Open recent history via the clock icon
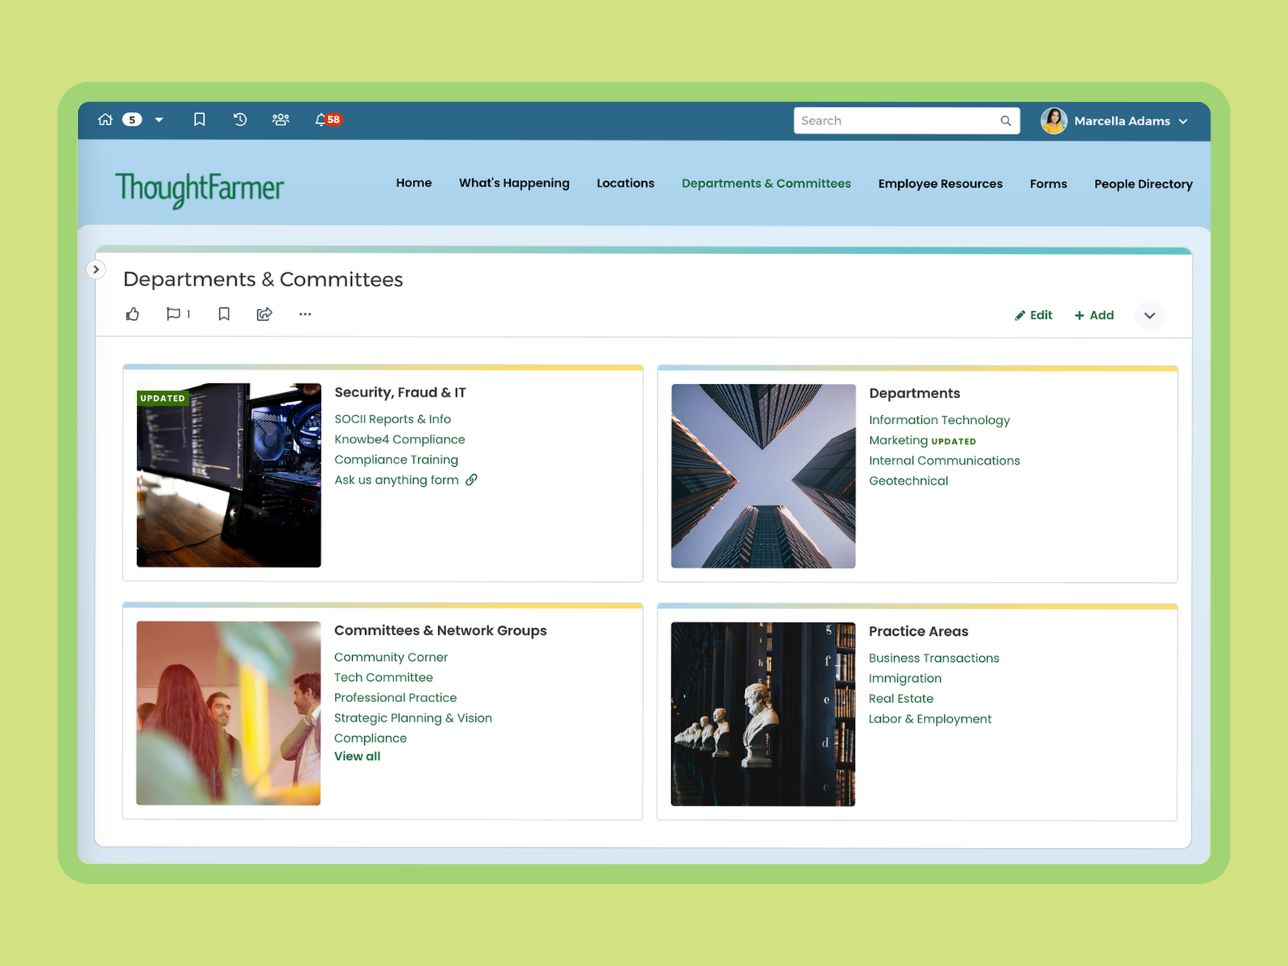 click(x=239, y=119)
